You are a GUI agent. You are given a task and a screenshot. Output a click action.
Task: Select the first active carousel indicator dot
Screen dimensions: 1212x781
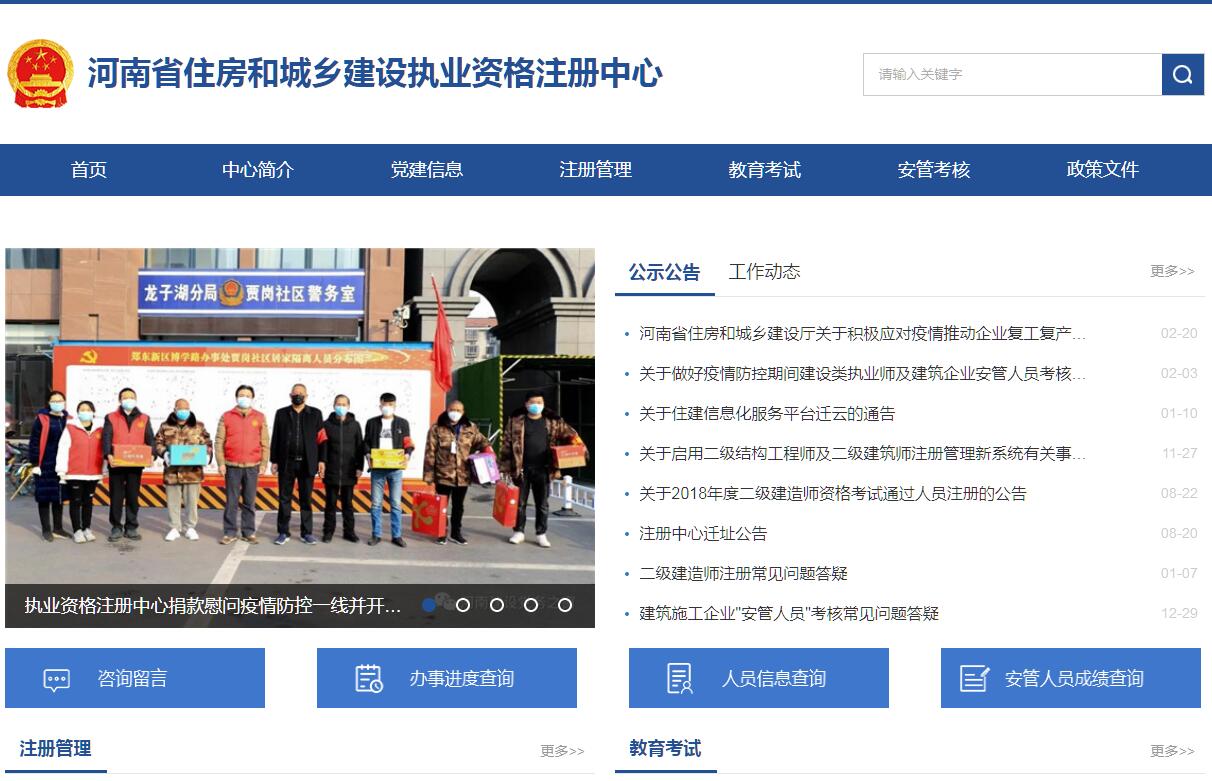429,605
